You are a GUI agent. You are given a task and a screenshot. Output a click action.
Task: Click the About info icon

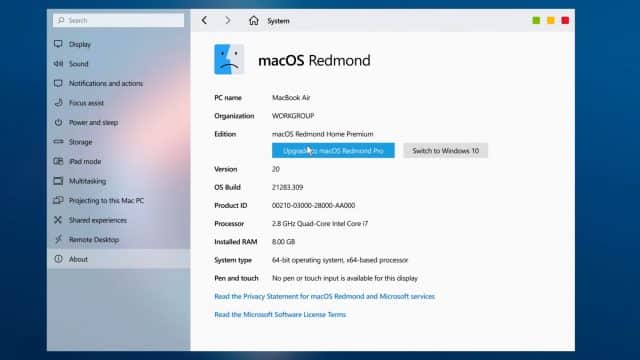(x=58, y=259)
